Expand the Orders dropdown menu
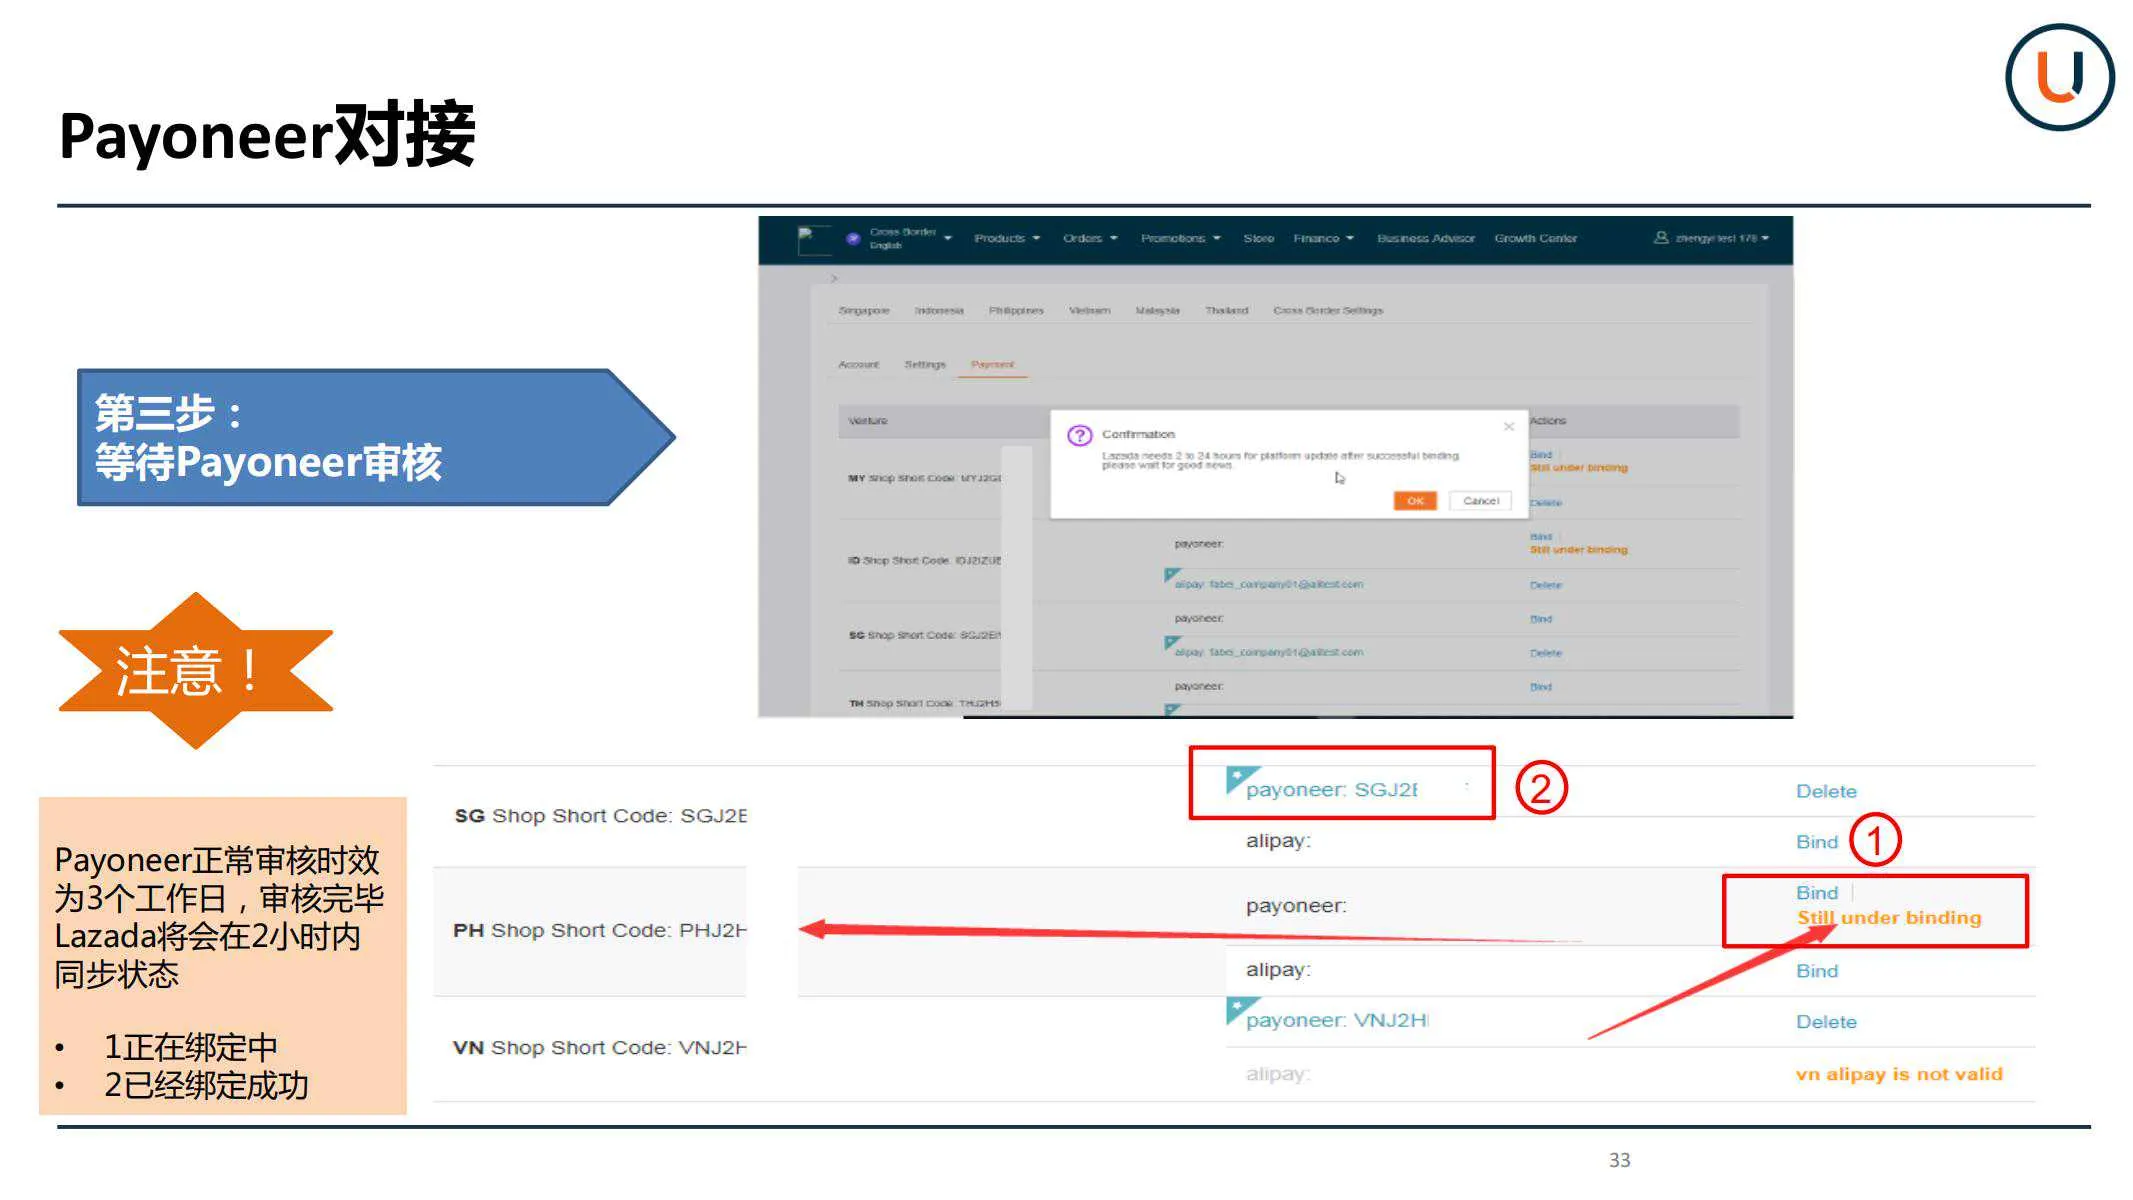 click(x=1089, y=239)
